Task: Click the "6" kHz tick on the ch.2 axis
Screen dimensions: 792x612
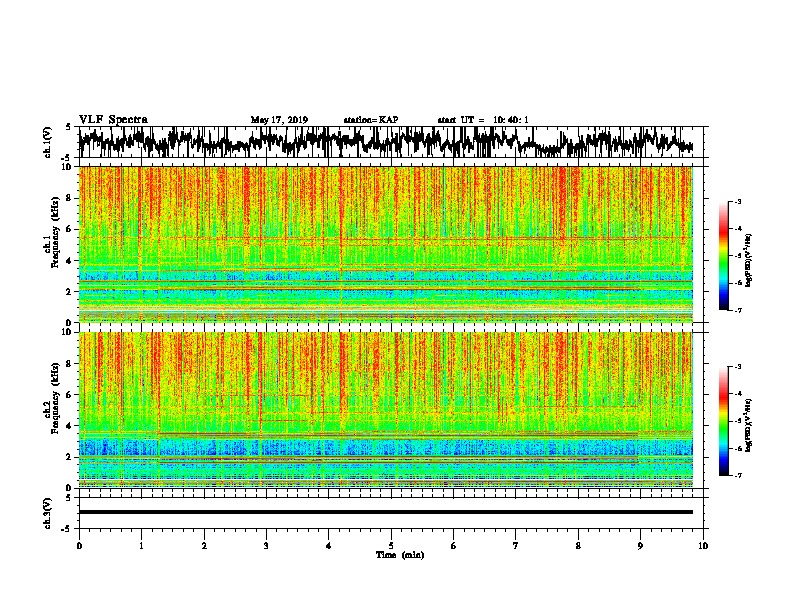Action: [70, 395]
